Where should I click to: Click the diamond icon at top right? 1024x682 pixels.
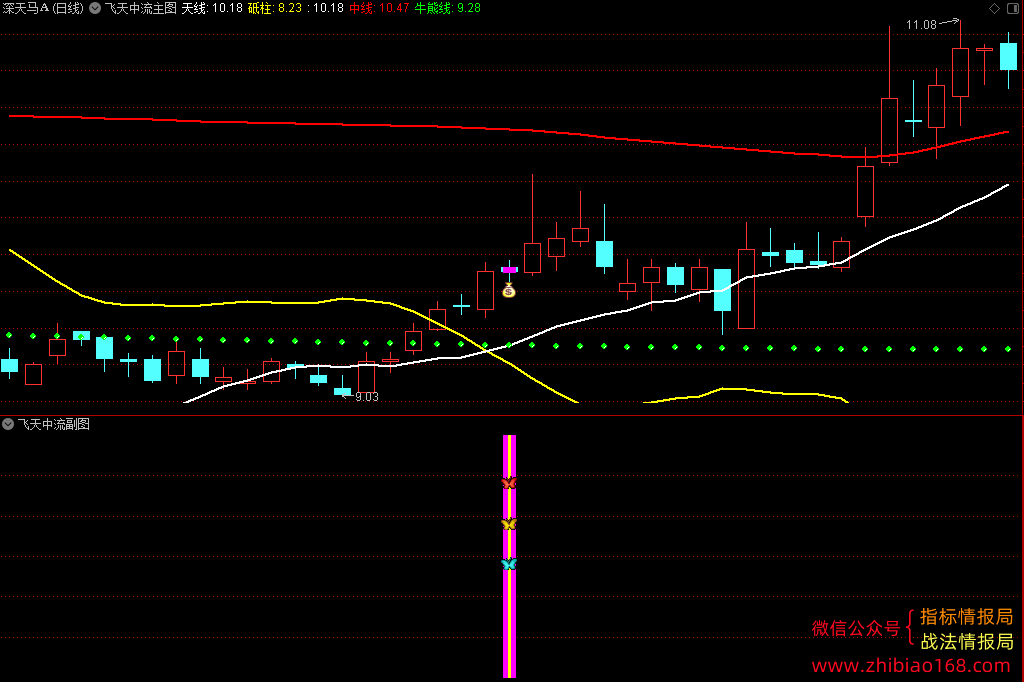pyautogui.click(x=994, y=8)
